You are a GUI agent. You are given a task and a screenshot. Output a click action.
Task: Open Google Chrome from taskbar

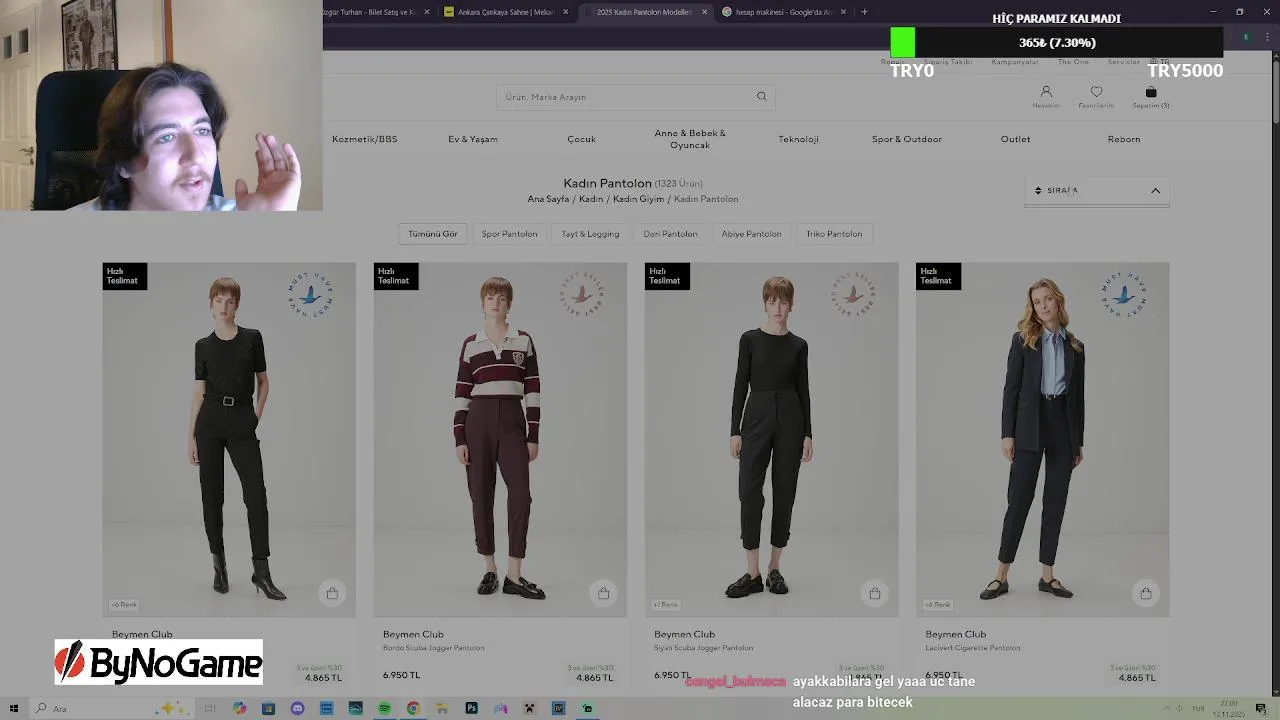coord(413,708)
